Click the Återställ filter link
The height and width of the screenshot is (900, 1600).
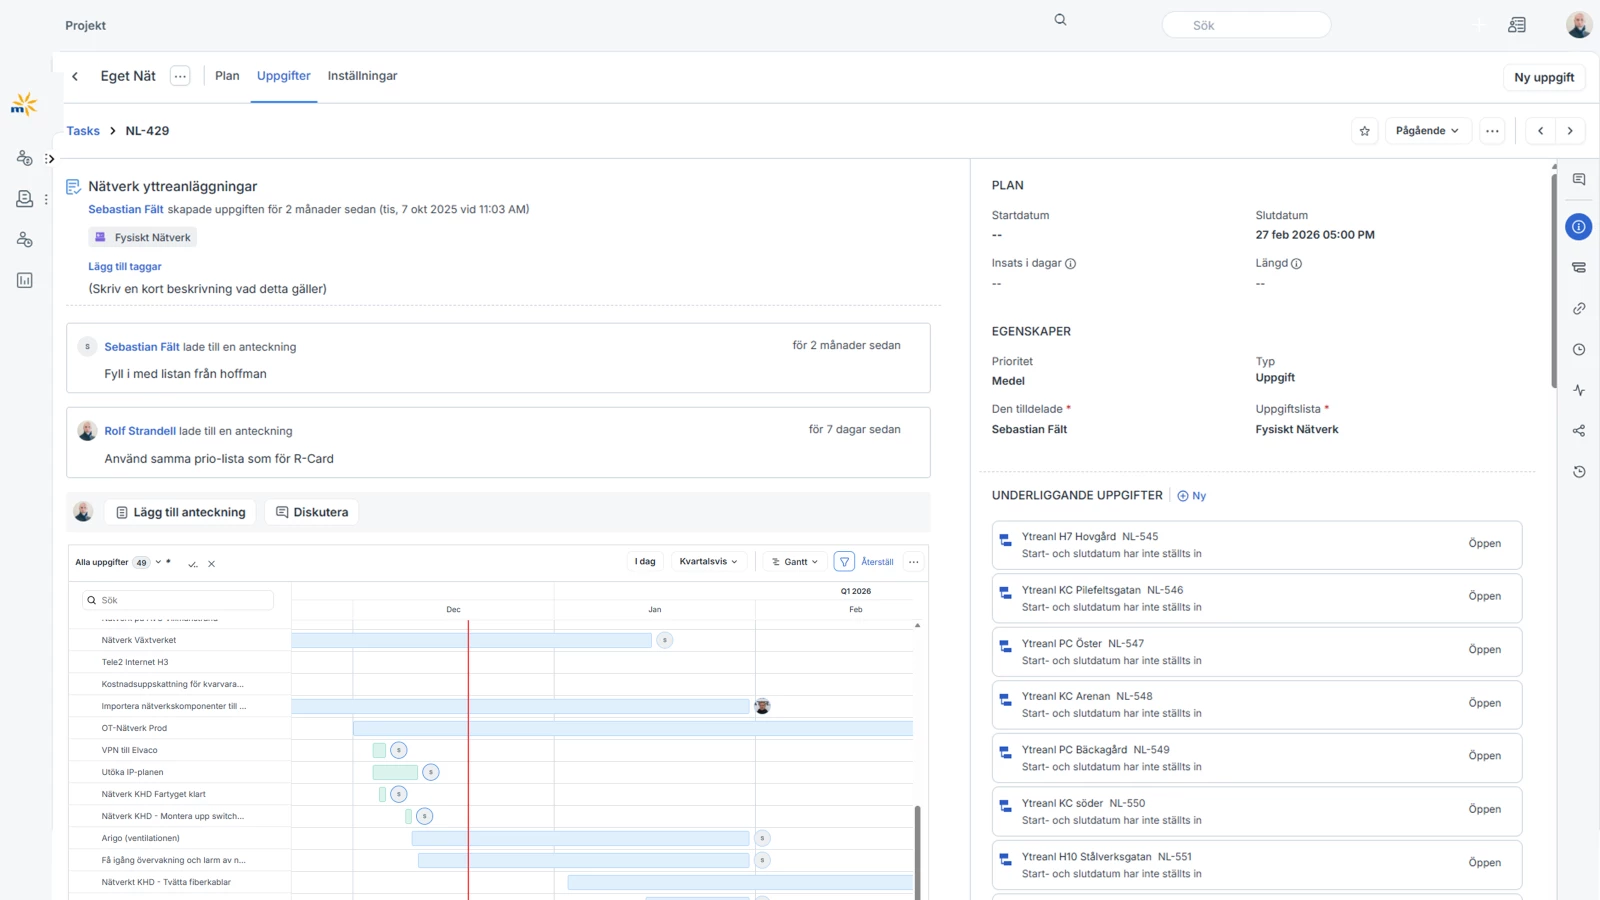click(x=877, y=562)
